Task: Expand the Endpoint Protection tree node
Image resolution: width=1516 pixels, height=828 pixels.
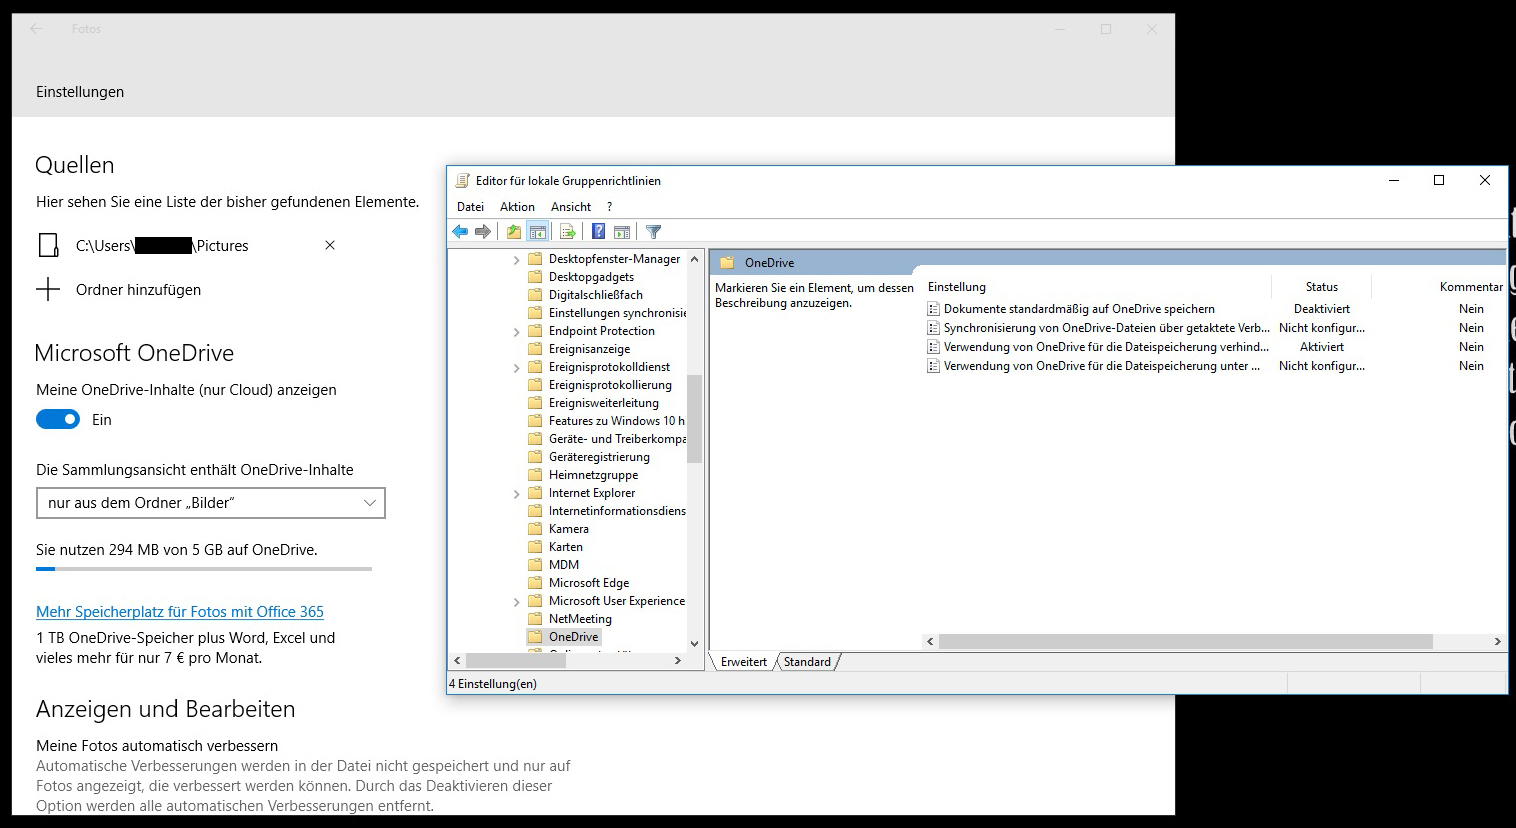Action: [517, 332]
